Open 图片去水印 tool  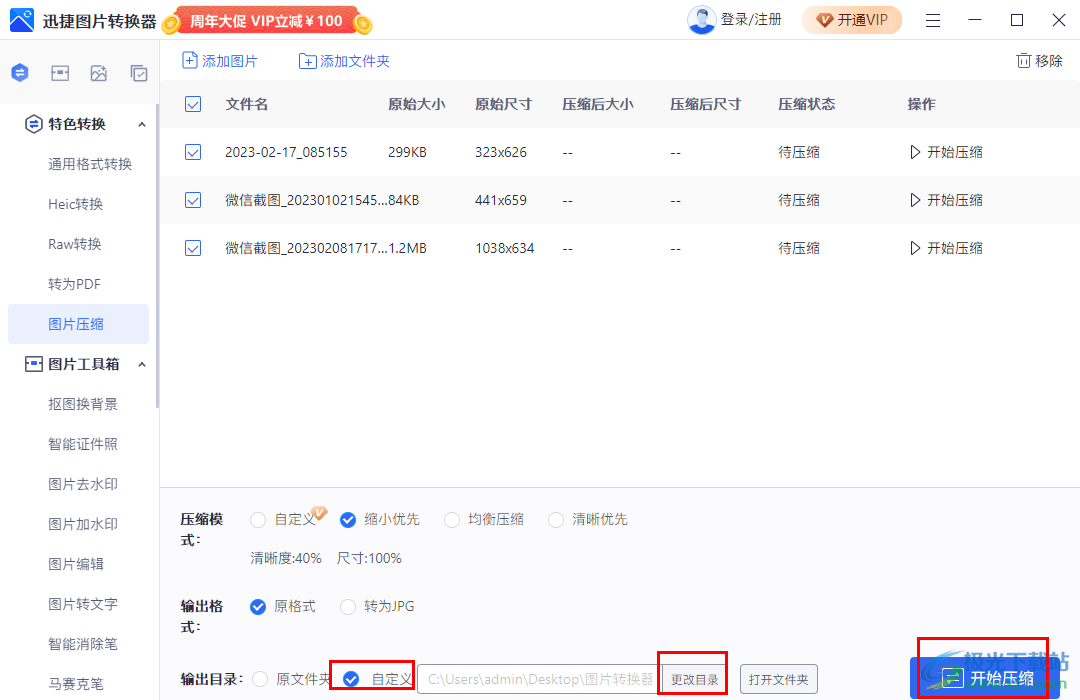[83, 484]
